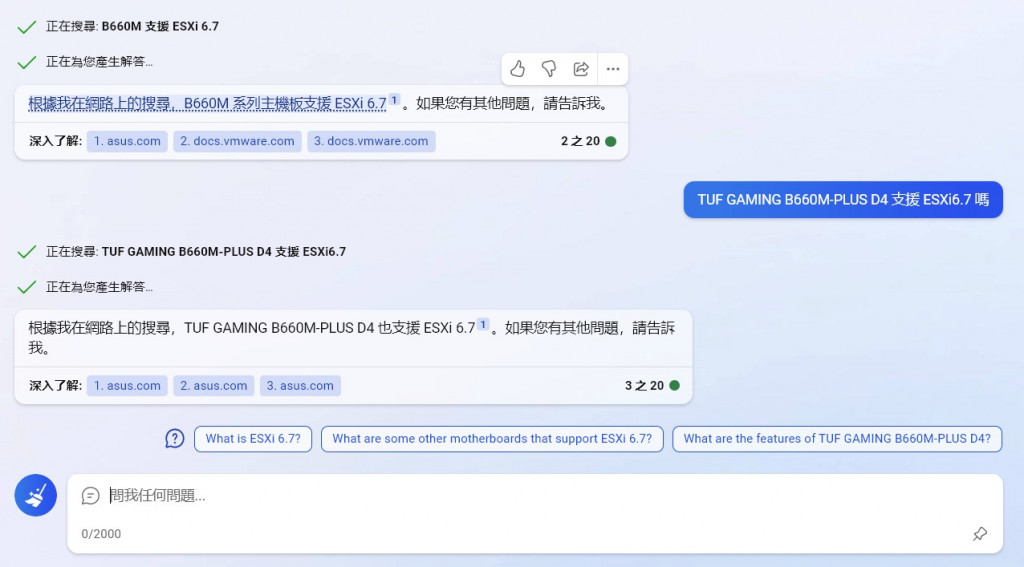1024x567 pixels.
Task: Click the new topic broom button
Action: click(x=35, y=495)
